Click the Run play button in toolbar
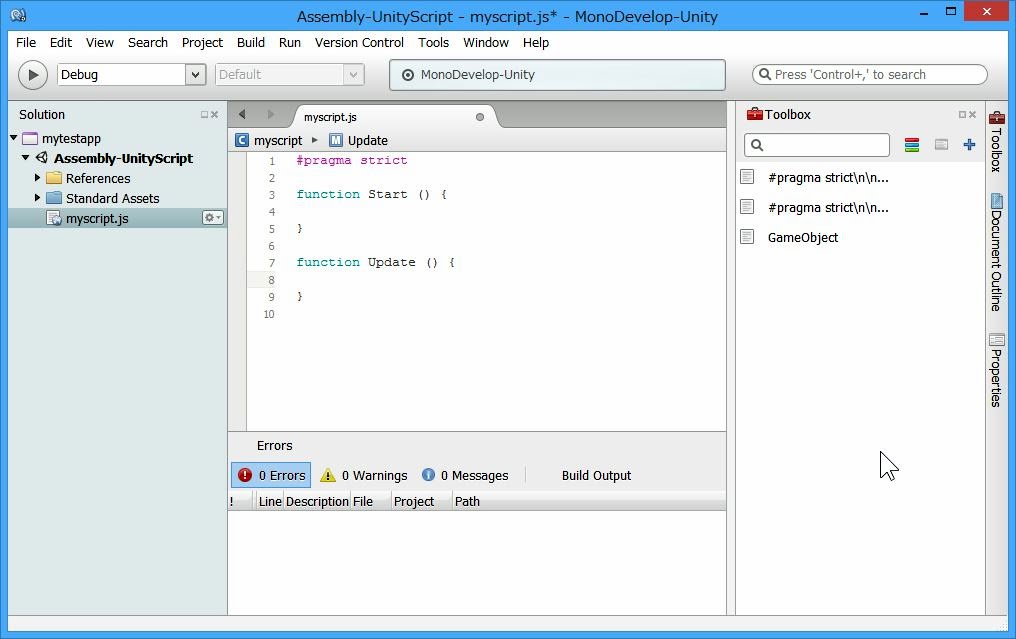The width and height of the screenshot is (1016, 639). point(33,75)
